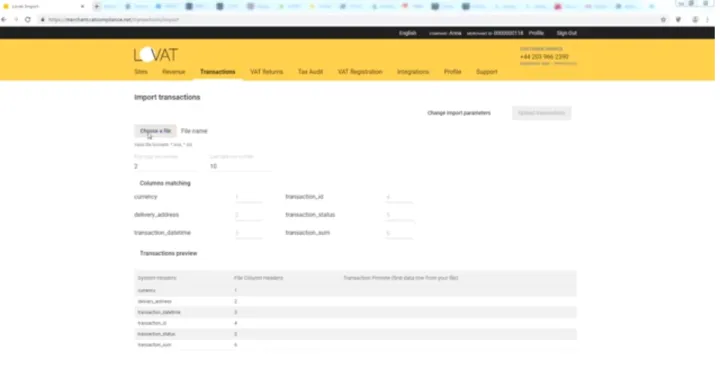Click the Choose a file button

[x=155, y=131]
